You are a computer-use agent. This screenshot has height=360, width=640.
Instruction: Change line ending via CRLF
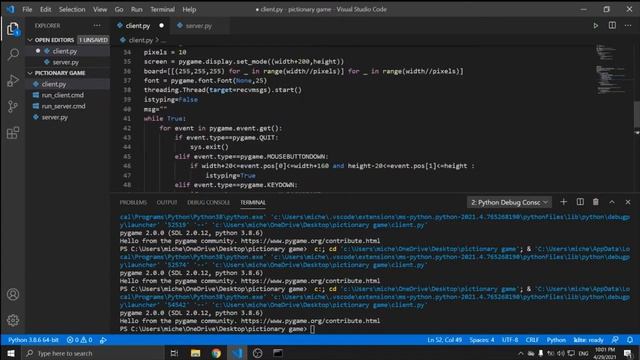pos(532,340)
